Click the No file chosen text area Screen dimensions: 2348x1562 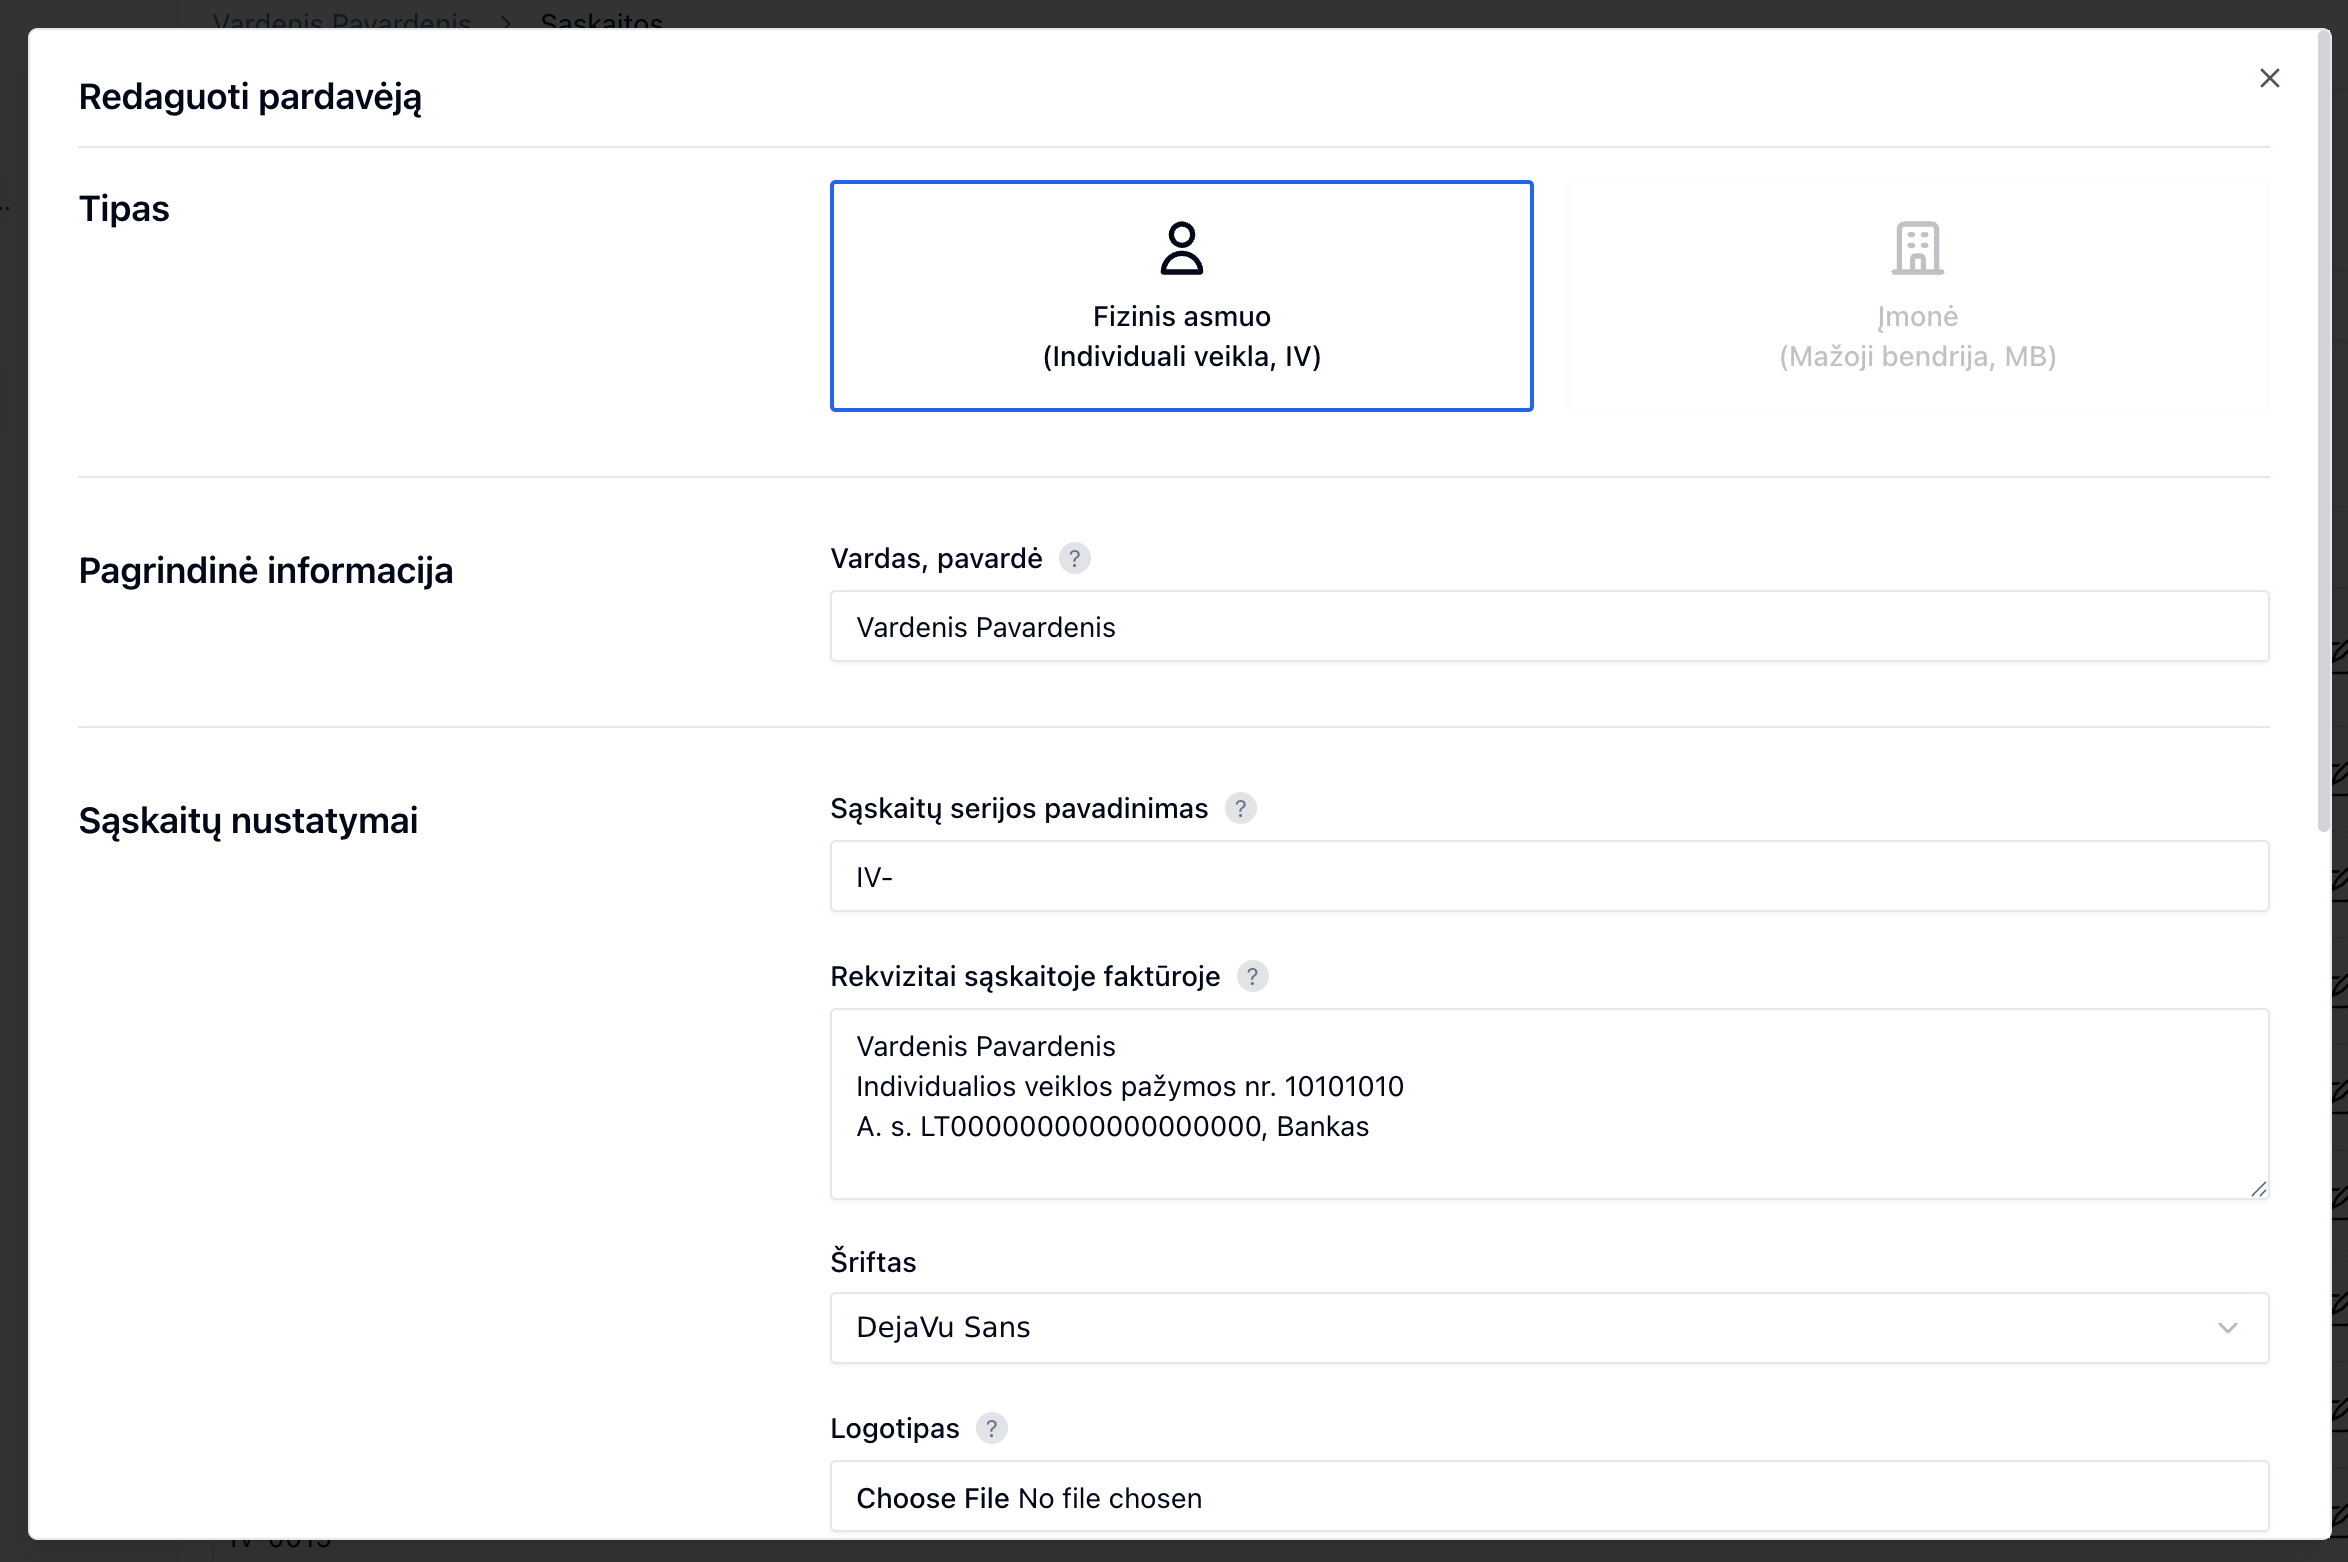[1110, 1498]
